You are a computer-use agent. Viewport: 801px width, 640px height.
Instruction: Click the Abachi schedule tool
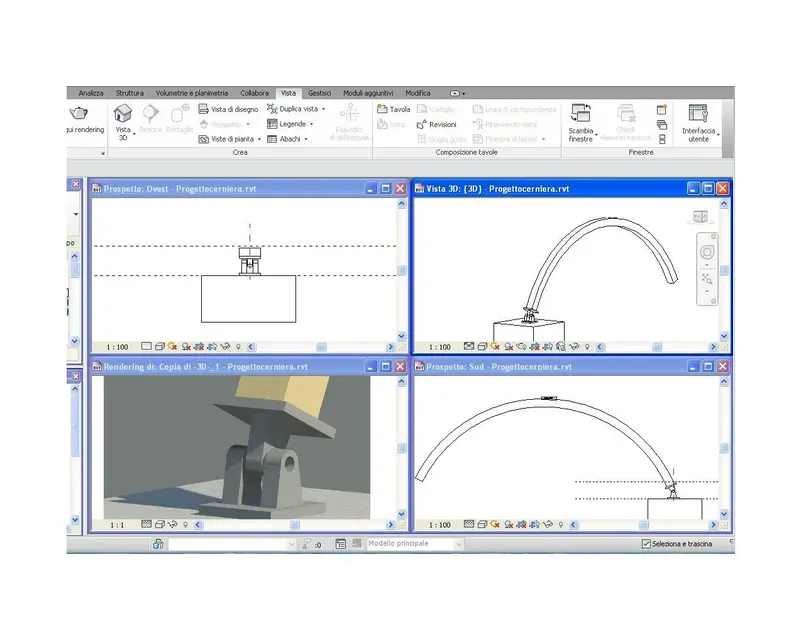(284, 139)
